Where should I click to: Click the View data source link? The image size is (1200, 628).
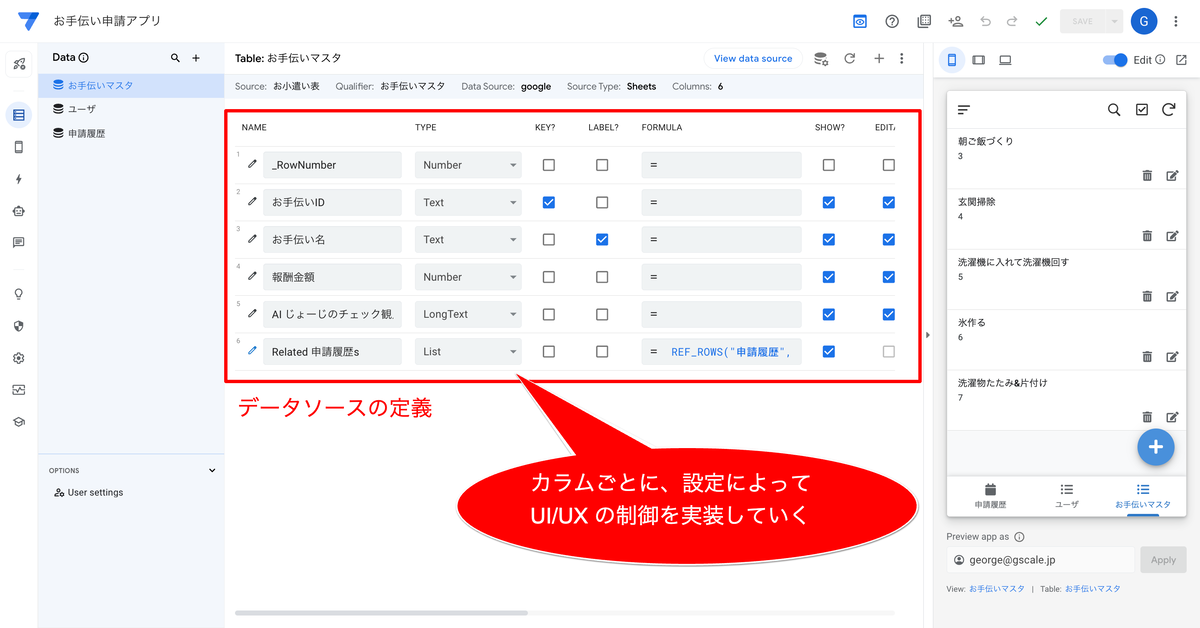pyautogui.click(x=753, y=59)
